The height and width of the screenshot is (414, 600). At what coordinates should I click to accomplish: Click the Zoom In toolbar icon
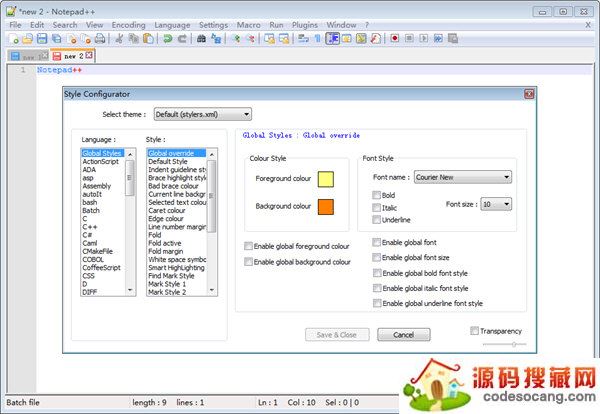(236, 39)
